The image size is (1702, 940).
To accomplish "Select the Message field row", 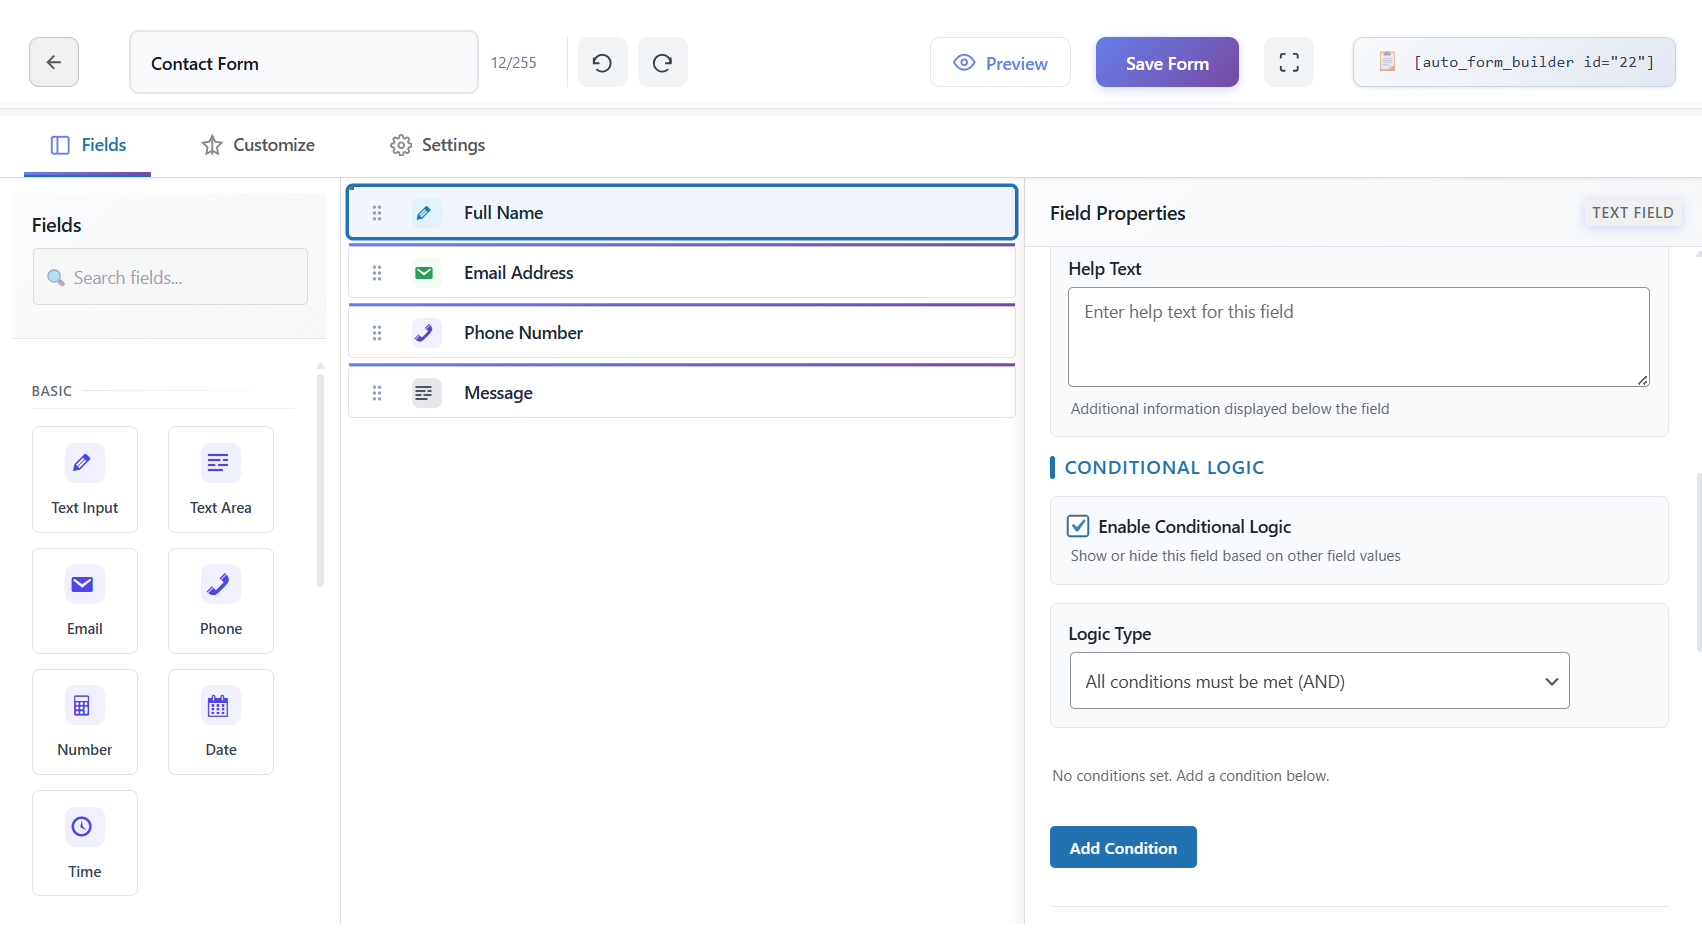I will [x=682, y=393].
